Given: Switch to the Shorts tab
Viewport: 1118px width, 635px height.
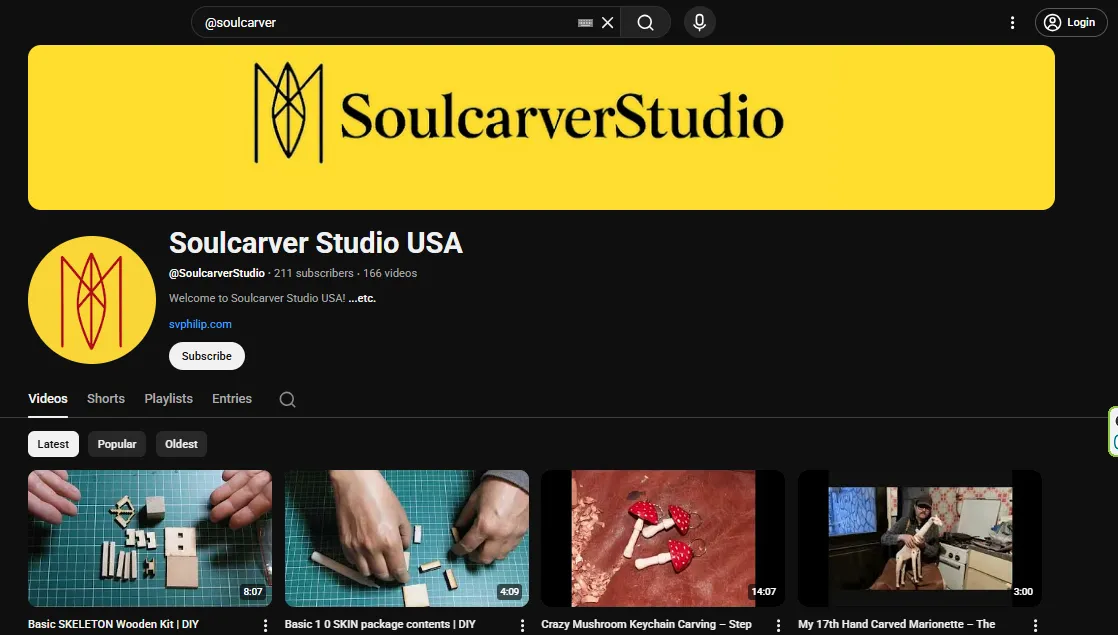Looking at the screenshot, I should click(x=105, y=398).
